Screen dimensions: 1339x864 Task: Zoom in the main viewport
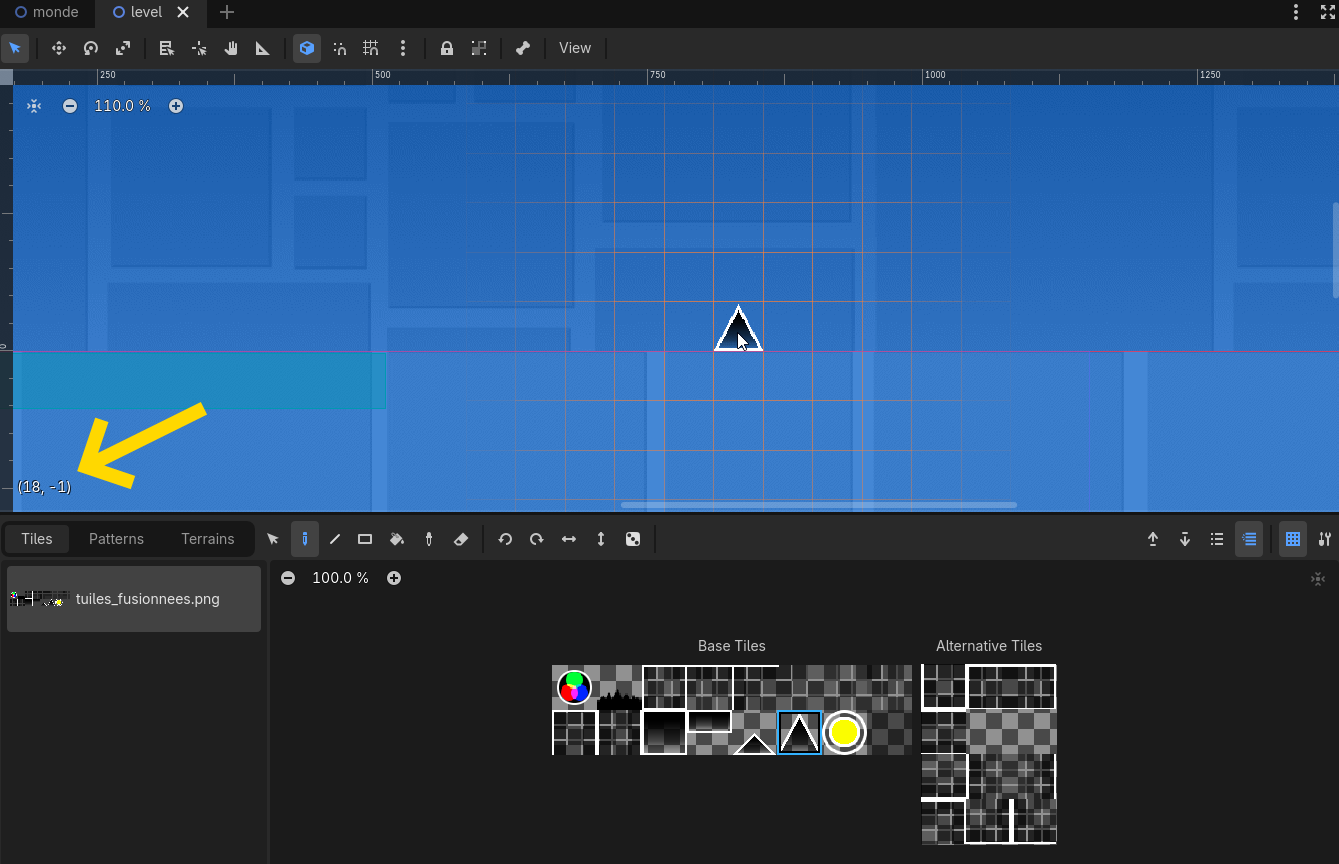tap(176, 106)
